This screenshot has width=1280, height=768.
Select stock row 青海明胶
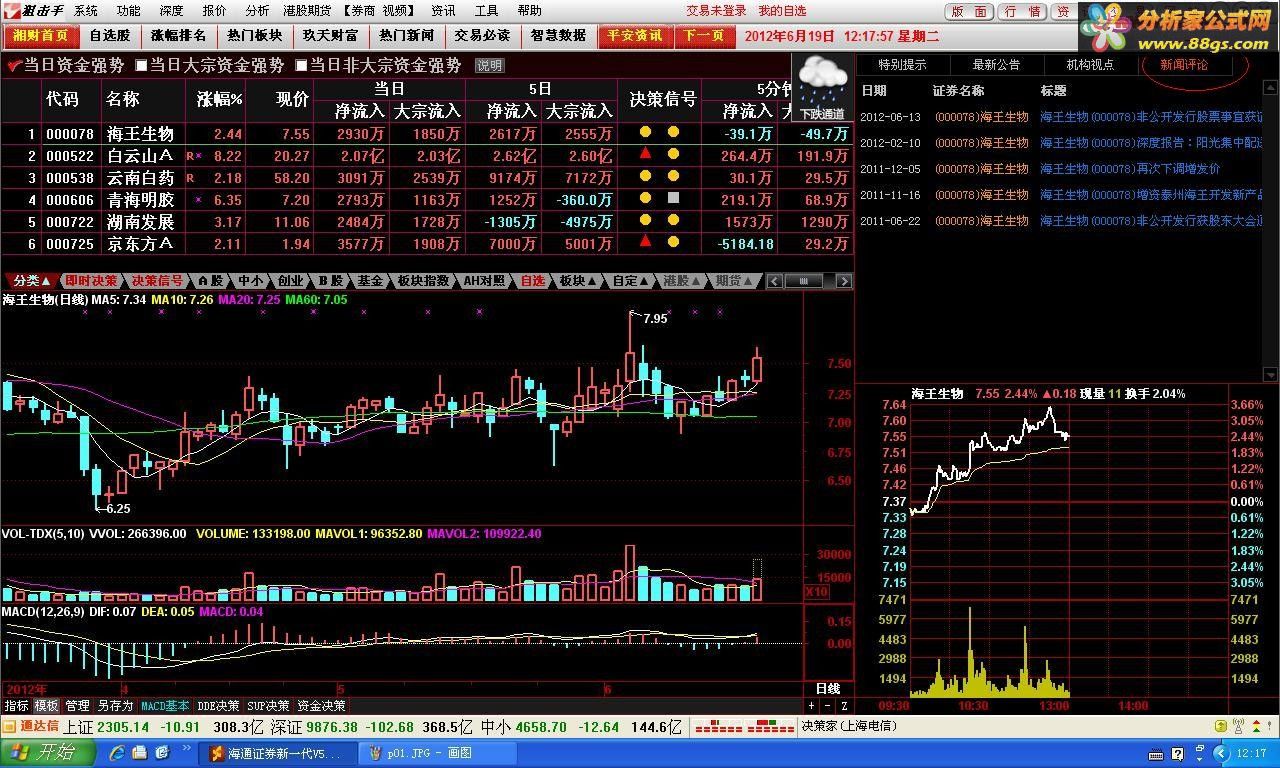click(427, 199)
